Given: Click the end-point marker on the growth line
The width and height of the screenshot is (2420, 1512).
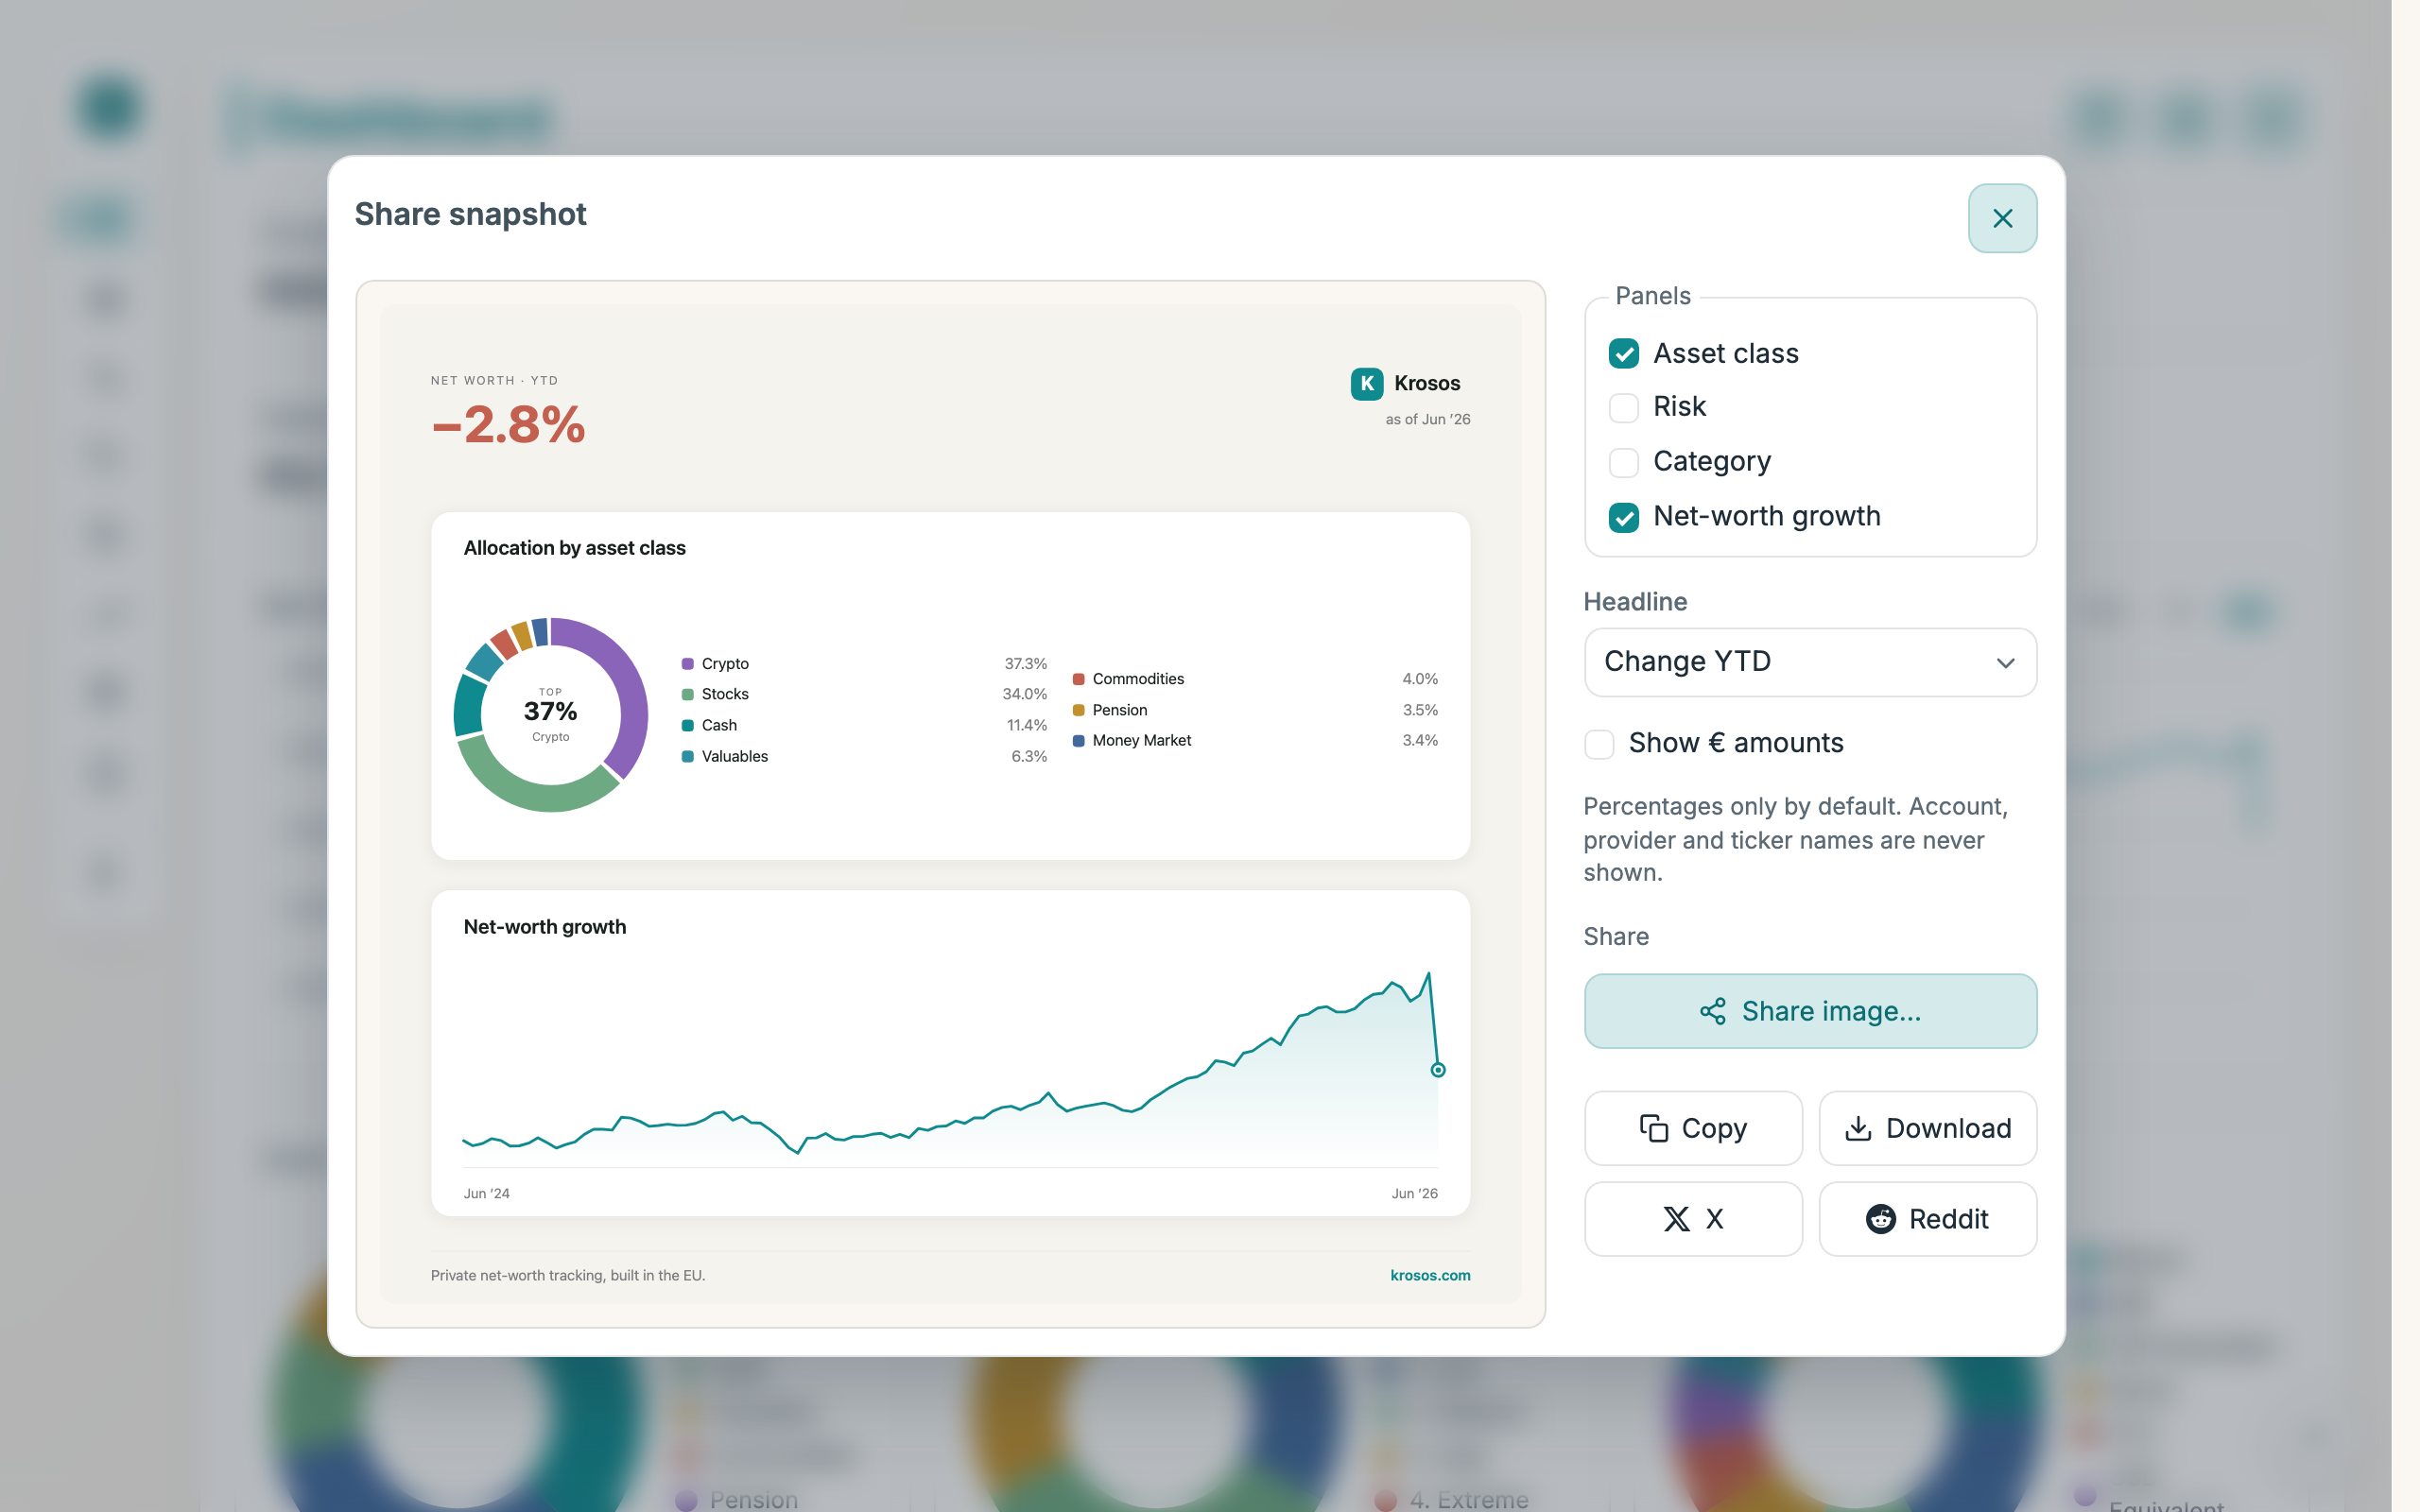Looking at the screenshot, I should (x=1438, y=1070).
